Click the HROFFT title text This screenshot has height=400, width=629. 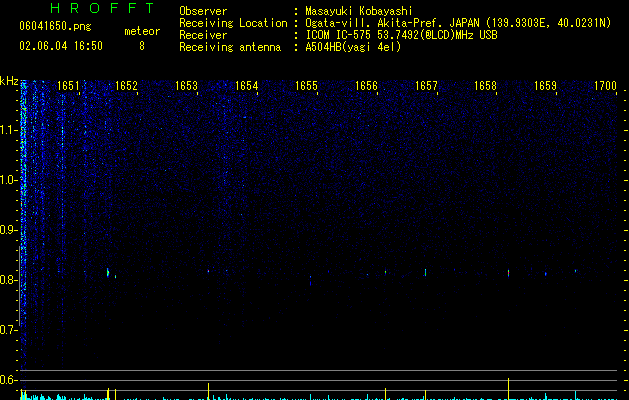pos(103,8)
